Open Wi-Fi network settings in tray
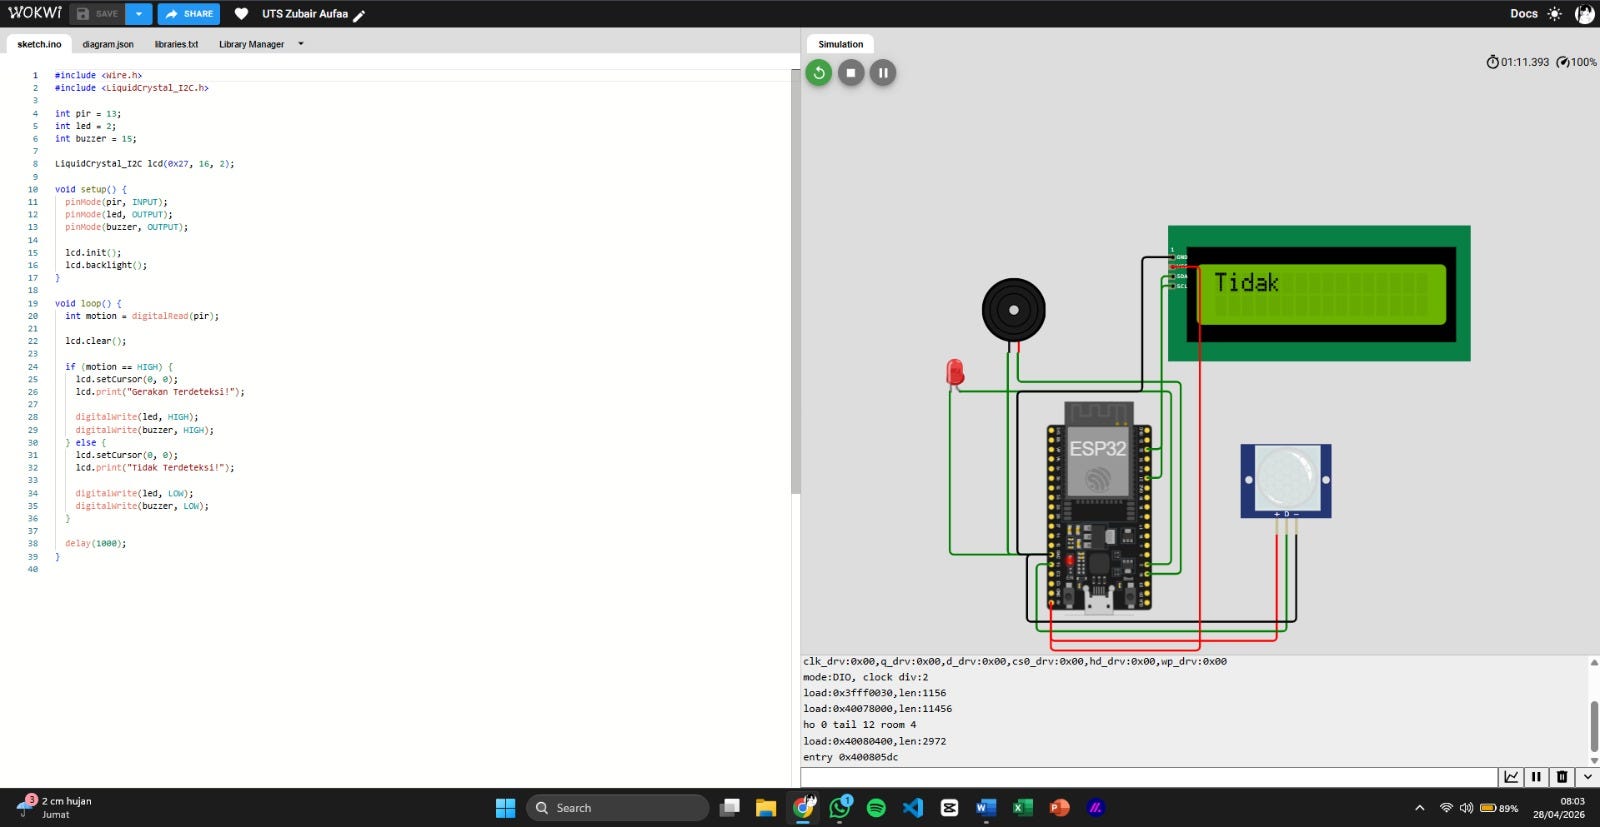 (1446, 808)
